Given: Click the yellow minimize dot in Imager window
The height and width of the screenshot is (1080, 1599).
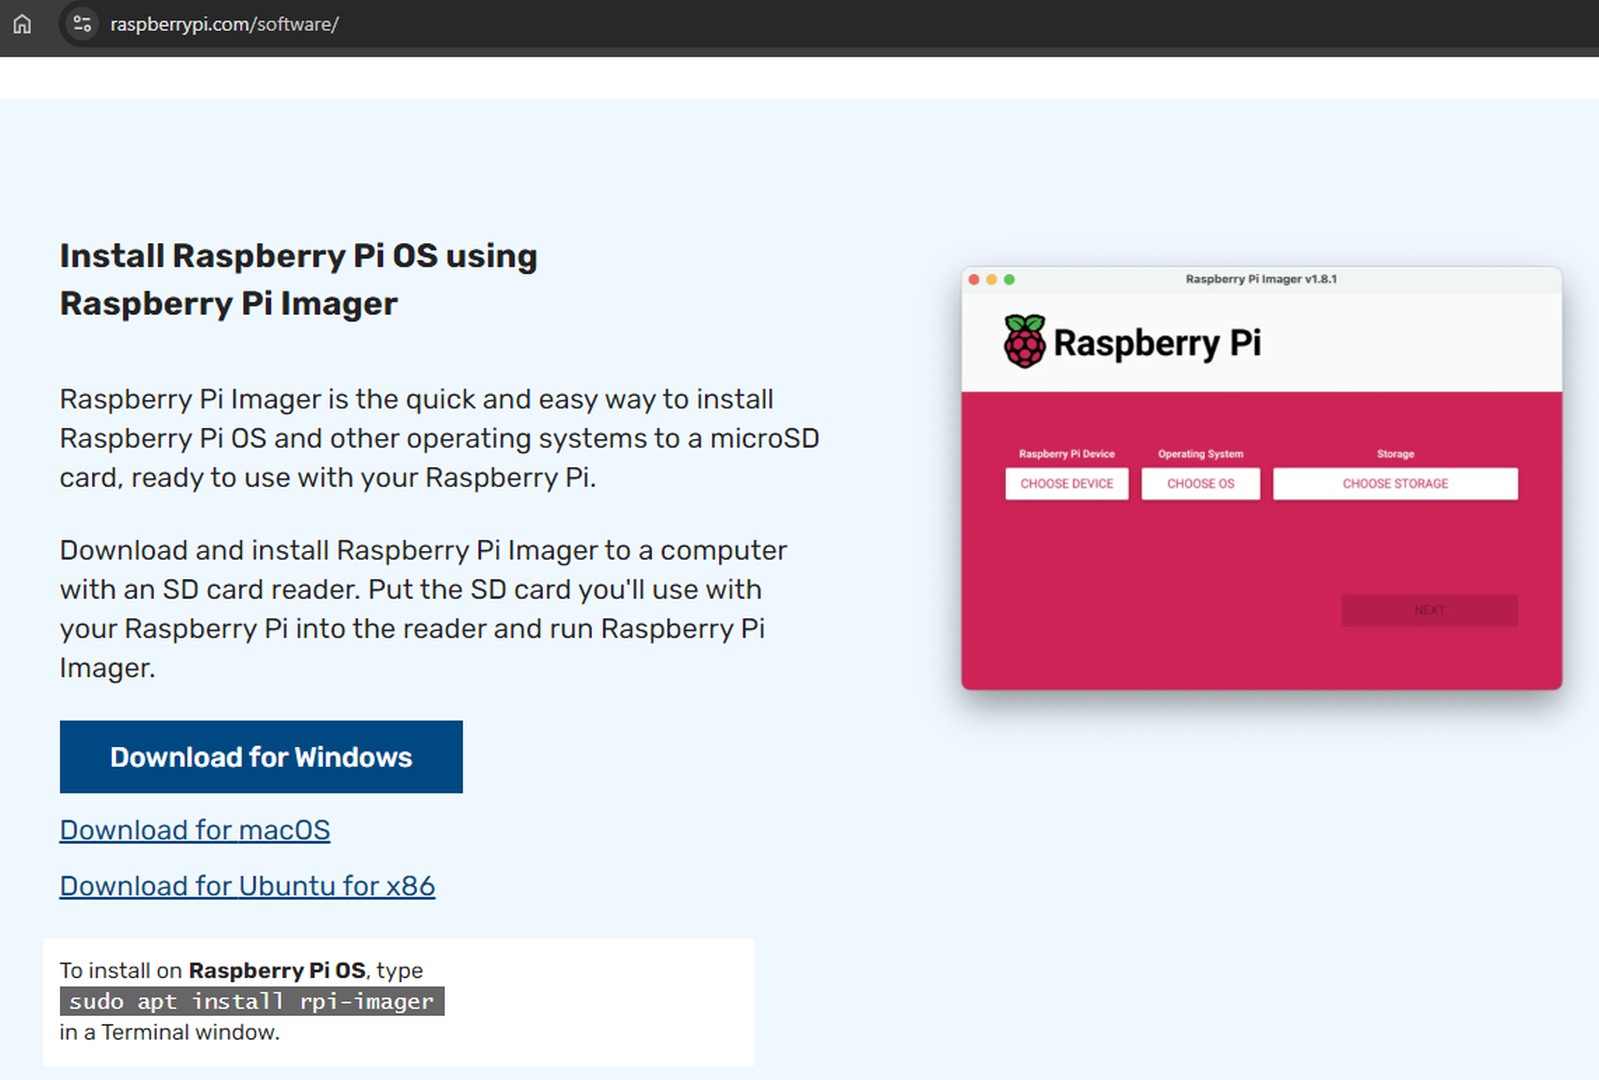Looking at the screenshot, I should coord(992,280).
